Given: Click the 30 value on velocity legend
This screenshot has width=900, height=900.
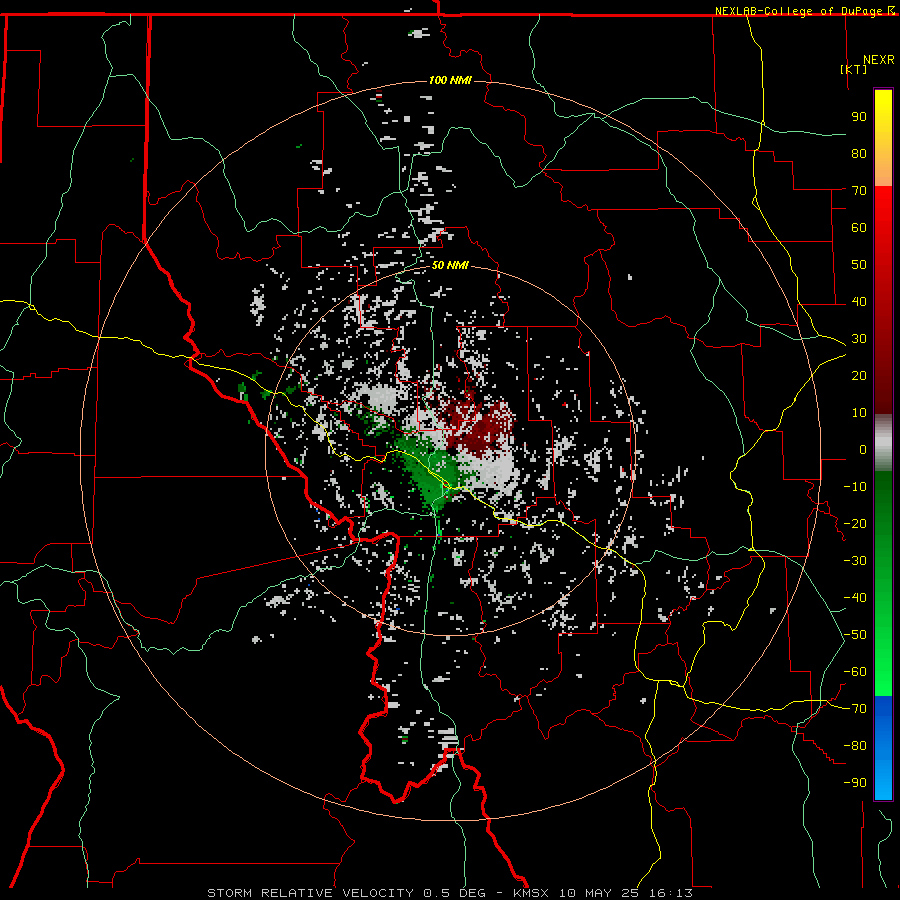Looking at the screenshot, I should coord(859,339).
